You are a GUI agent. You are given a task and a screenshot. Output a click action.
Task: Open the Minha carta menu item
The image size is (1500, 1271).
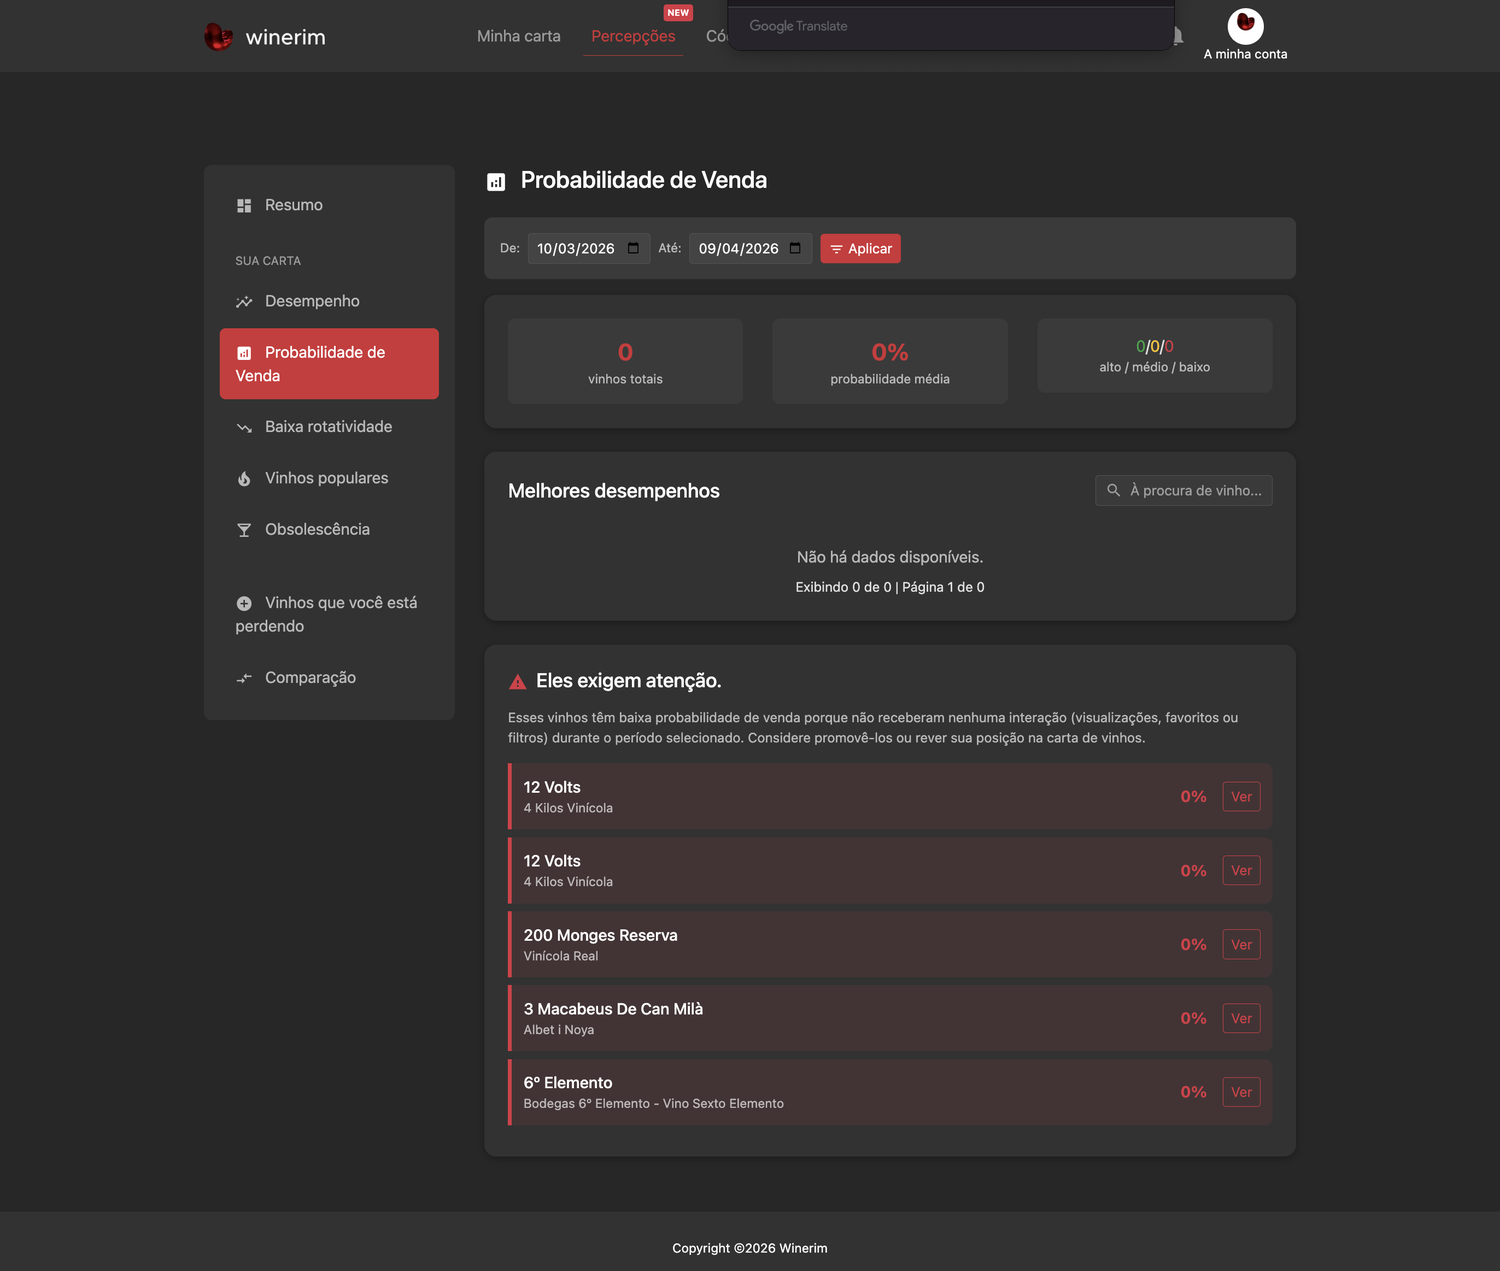[519, 36]
